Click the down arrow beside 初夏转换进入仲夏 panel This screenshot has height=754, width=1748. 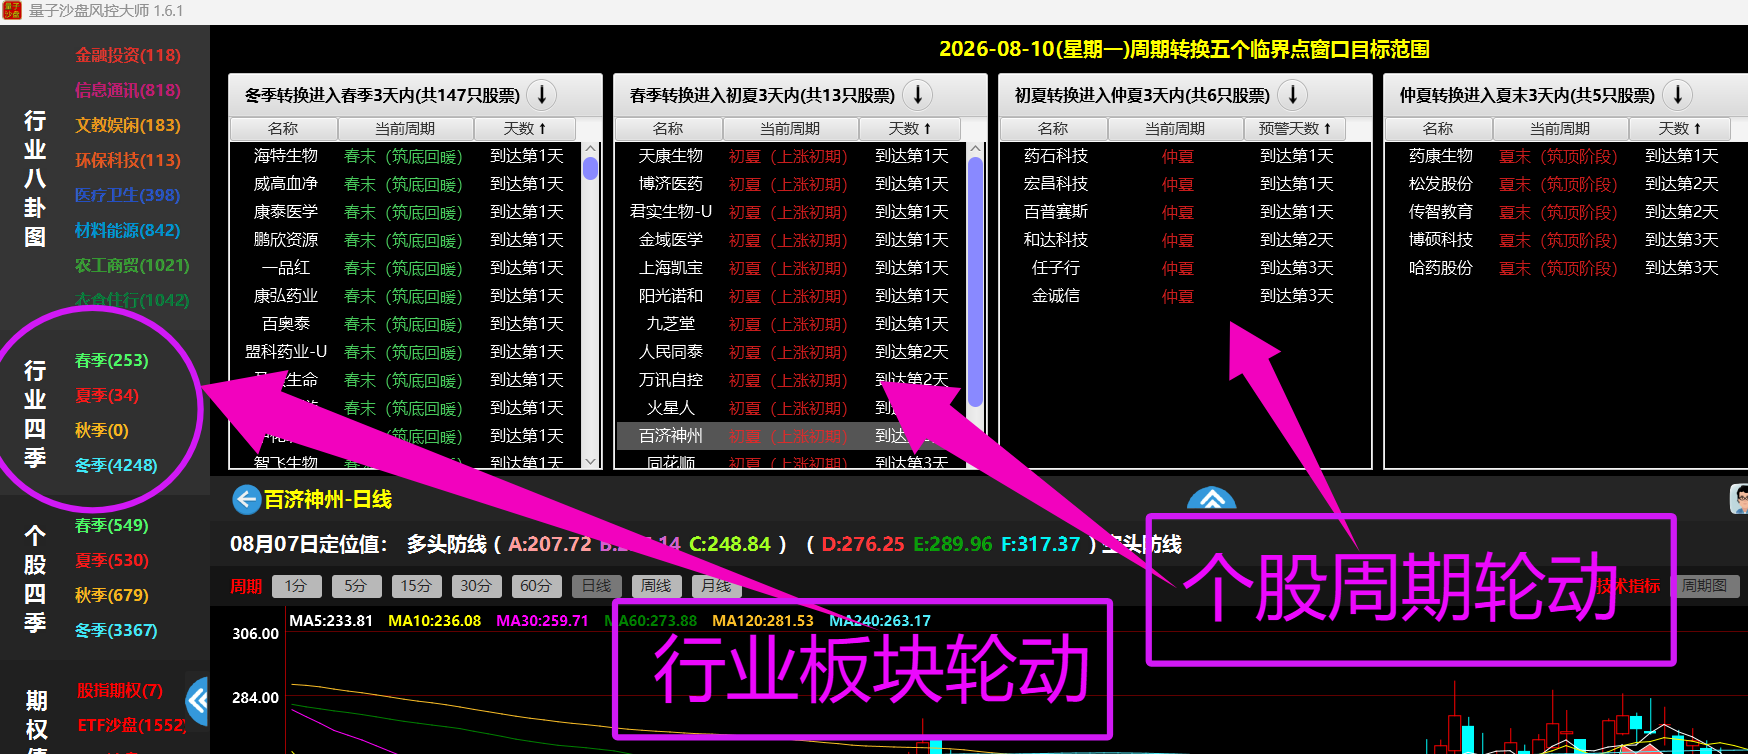click(1292, 95)
